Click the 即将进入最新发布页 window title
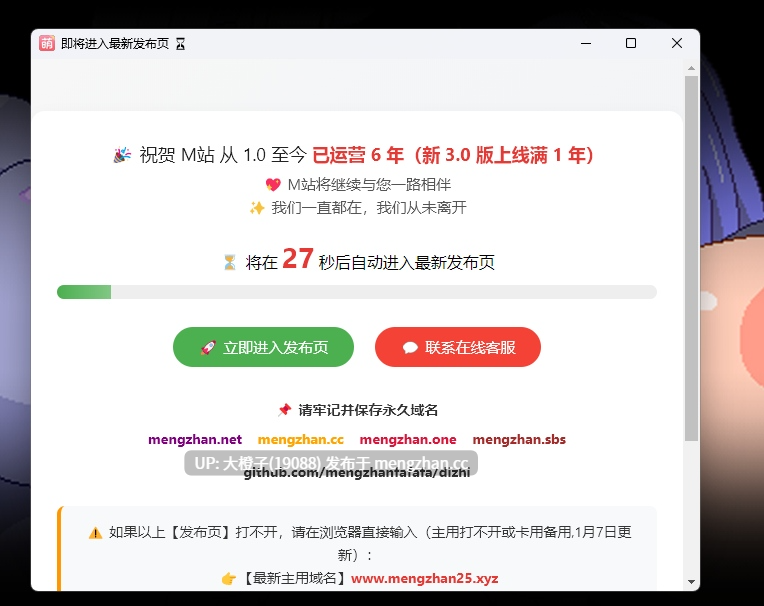Image resolution: width=764 pixels, height=606 pixels. coord(115,44)
